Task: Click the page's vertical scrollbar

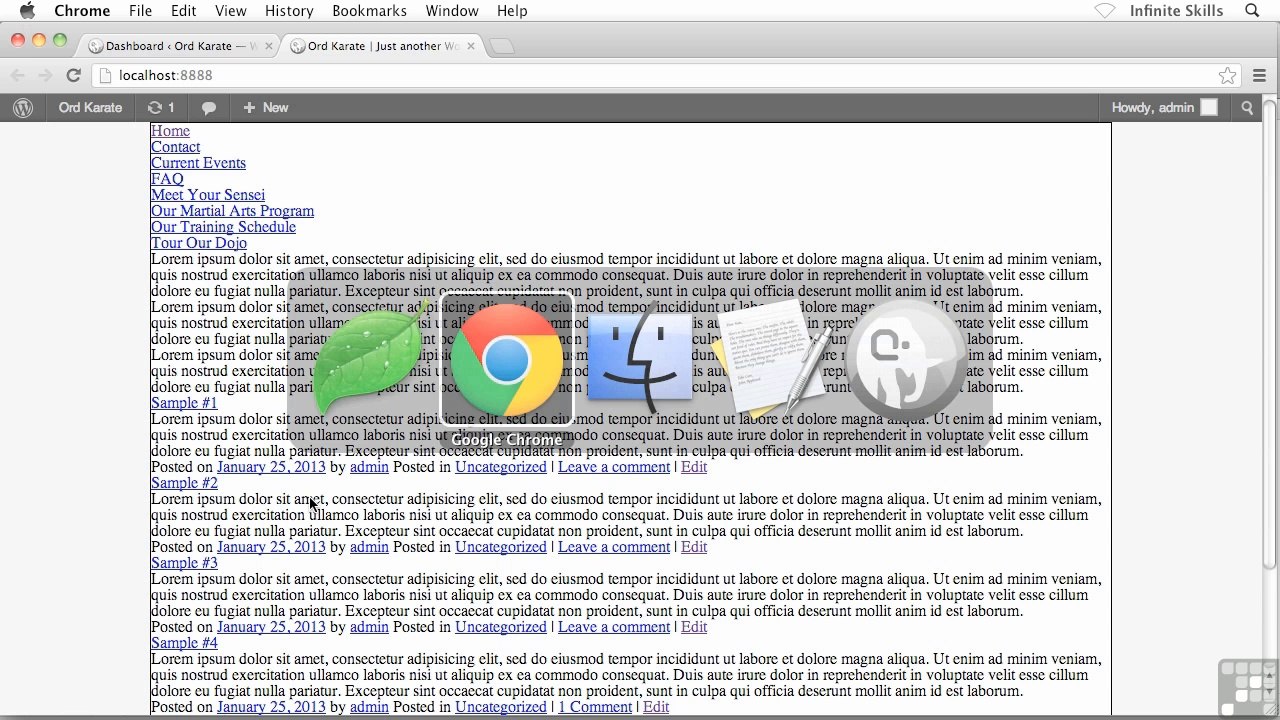Action: tap(1270, 334)
